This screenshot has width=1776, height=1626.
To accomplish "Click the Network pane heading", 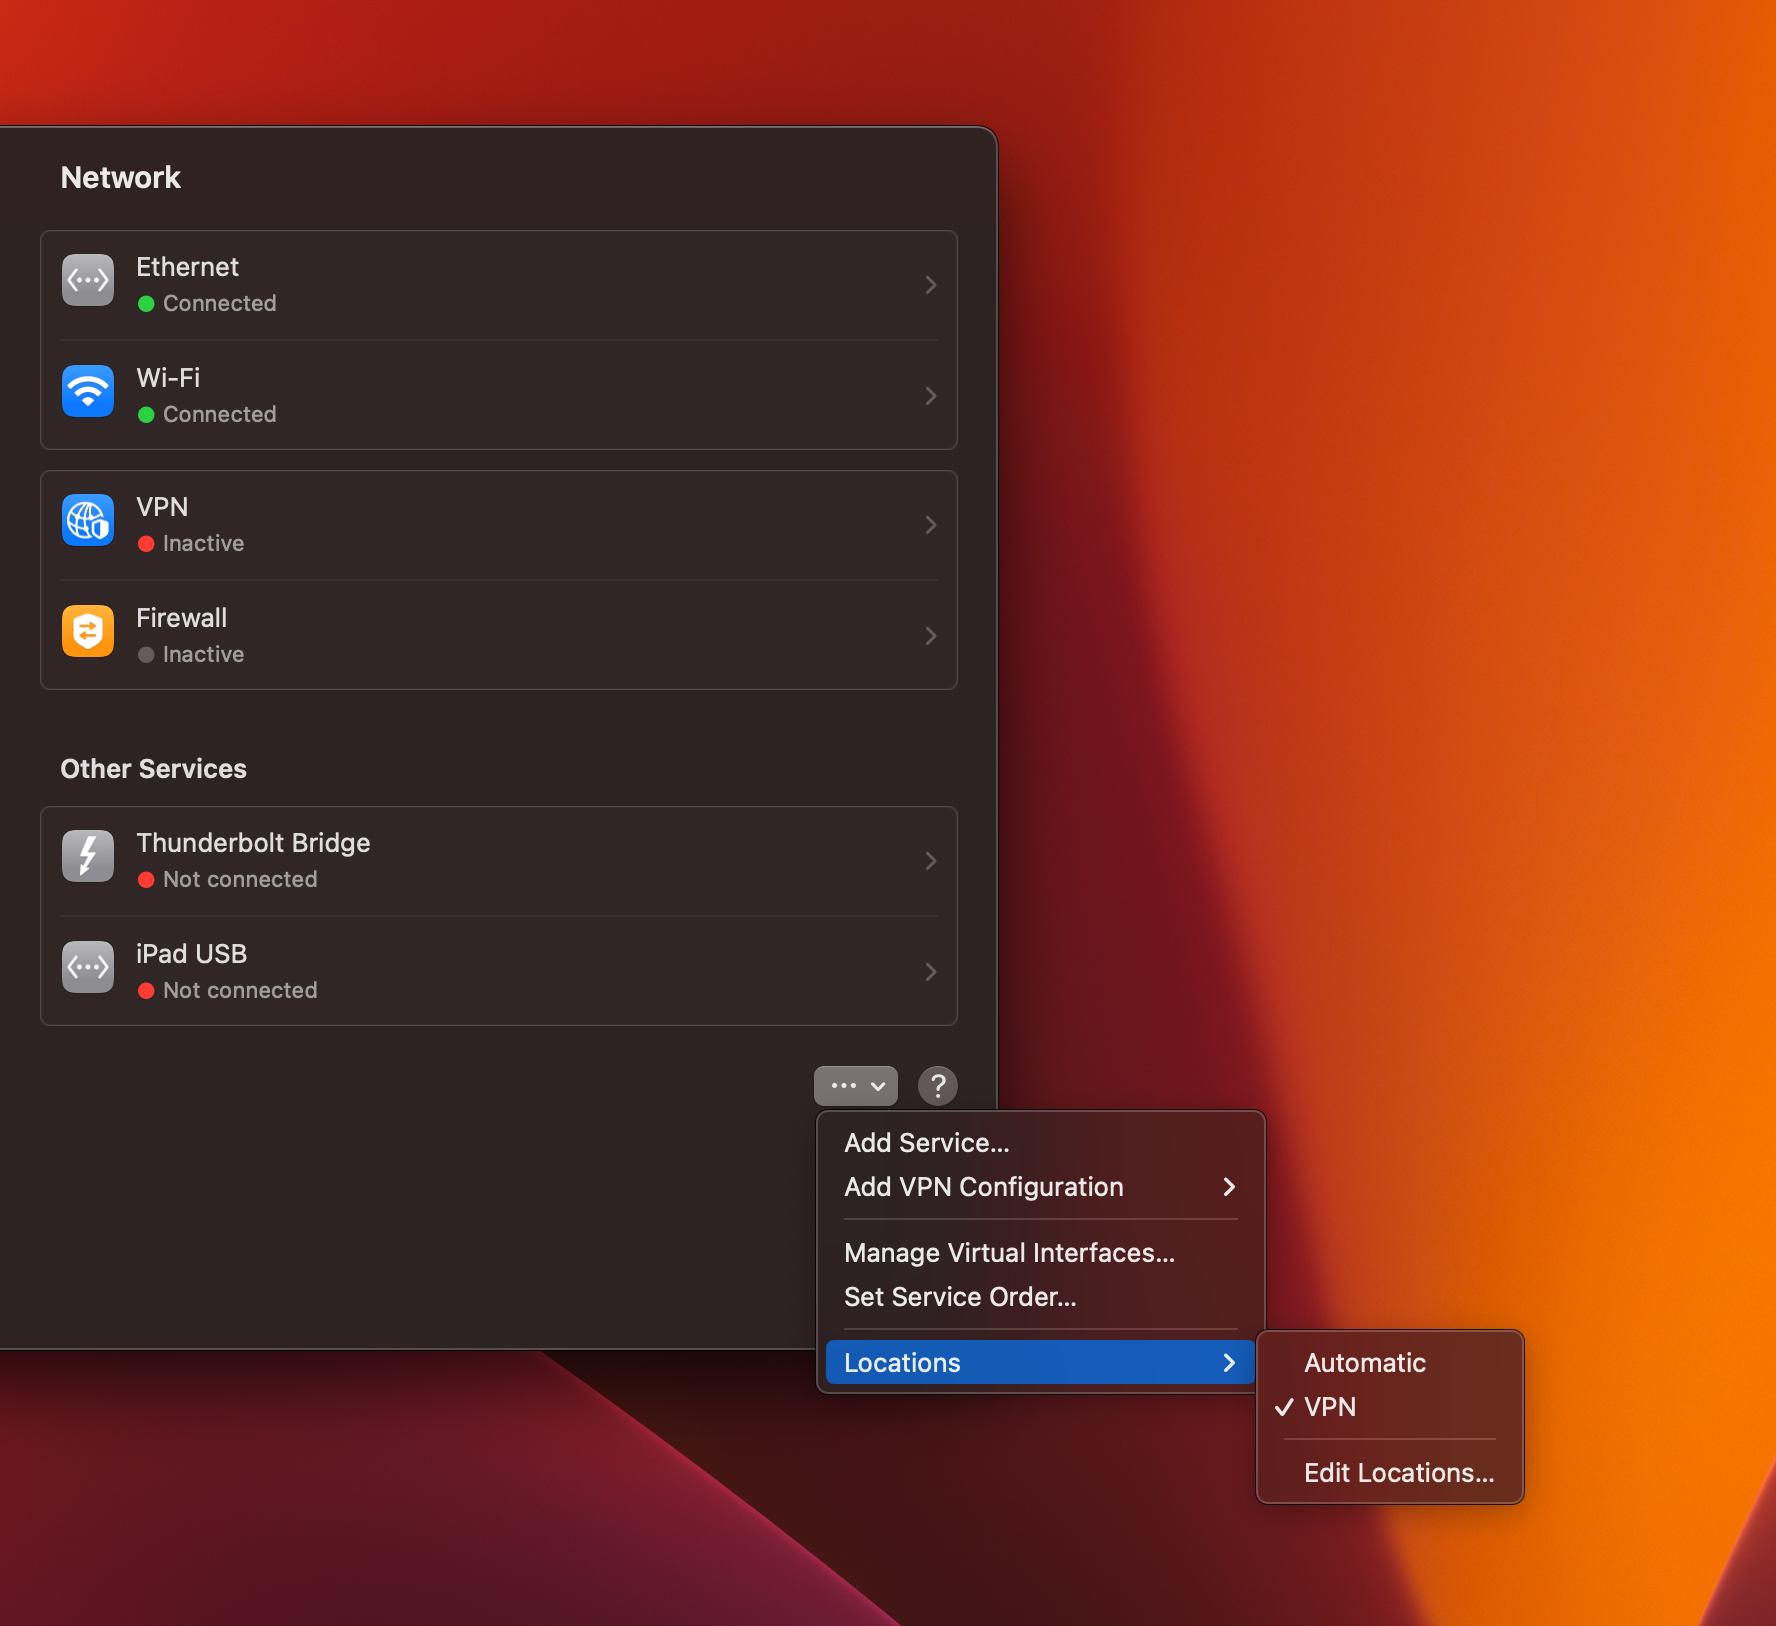I will pos(121,178).
